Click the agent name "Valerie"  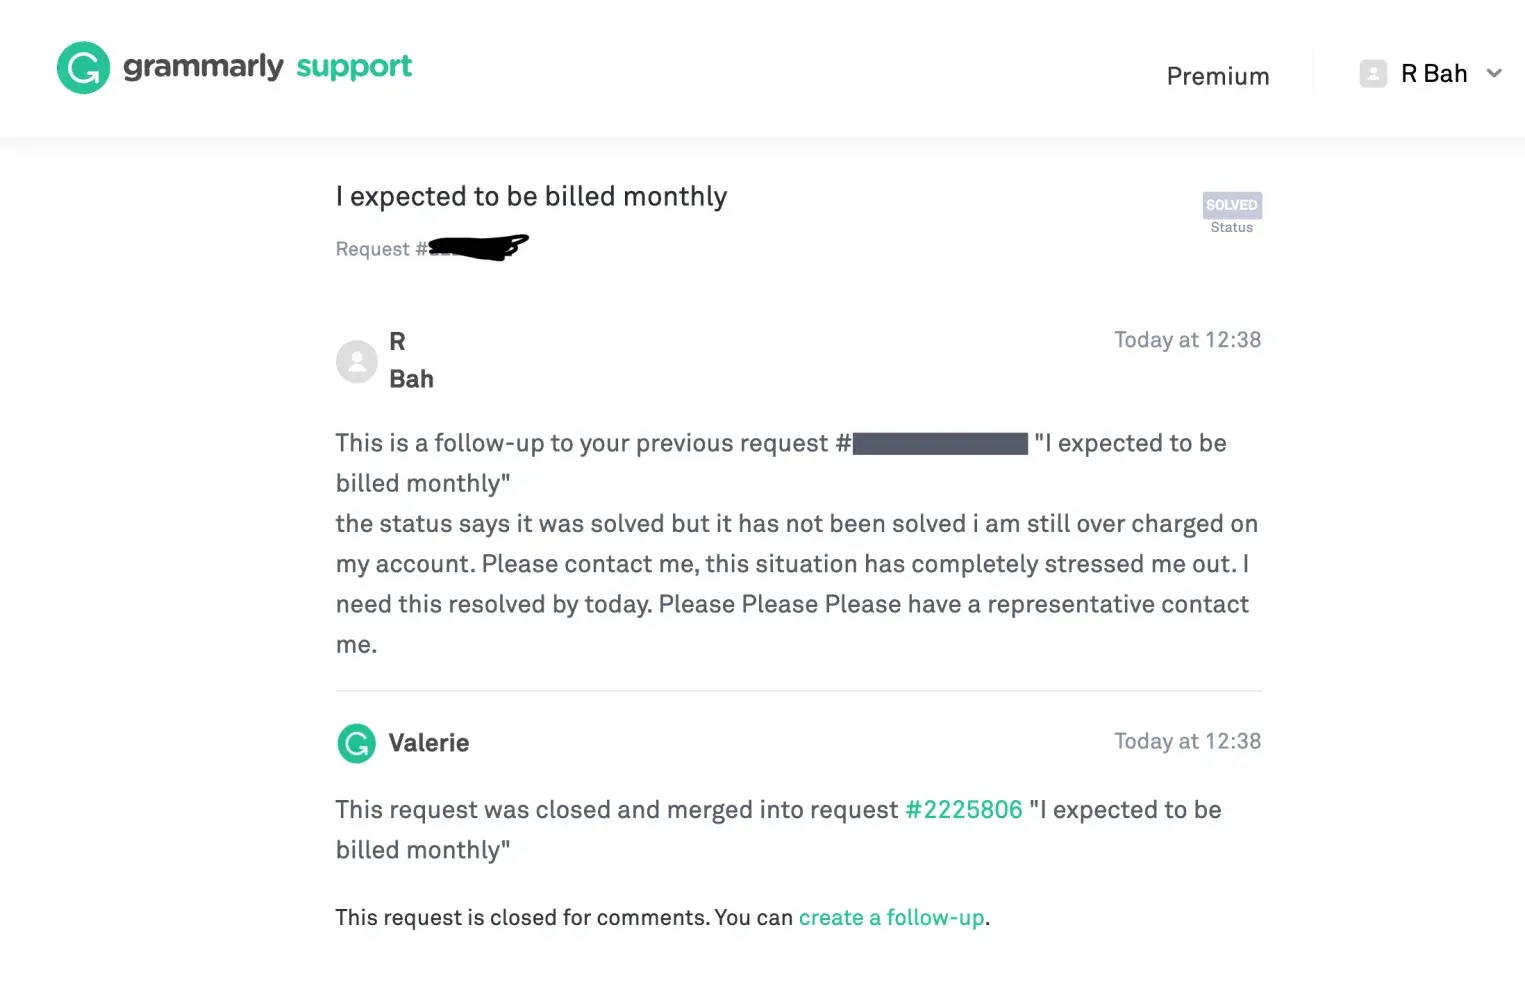428,743
